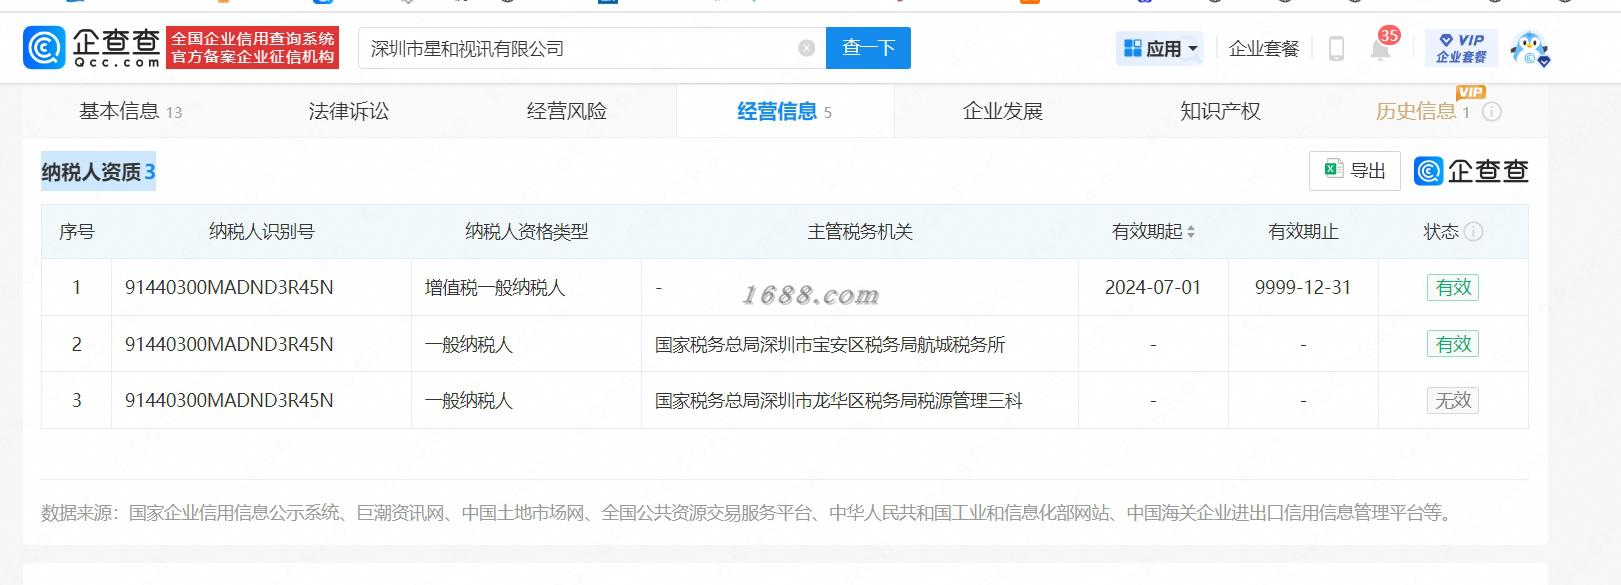The image size is (1621, 585).
Task: Click the 纳税人资质 section heading
Action: point(98,172)
